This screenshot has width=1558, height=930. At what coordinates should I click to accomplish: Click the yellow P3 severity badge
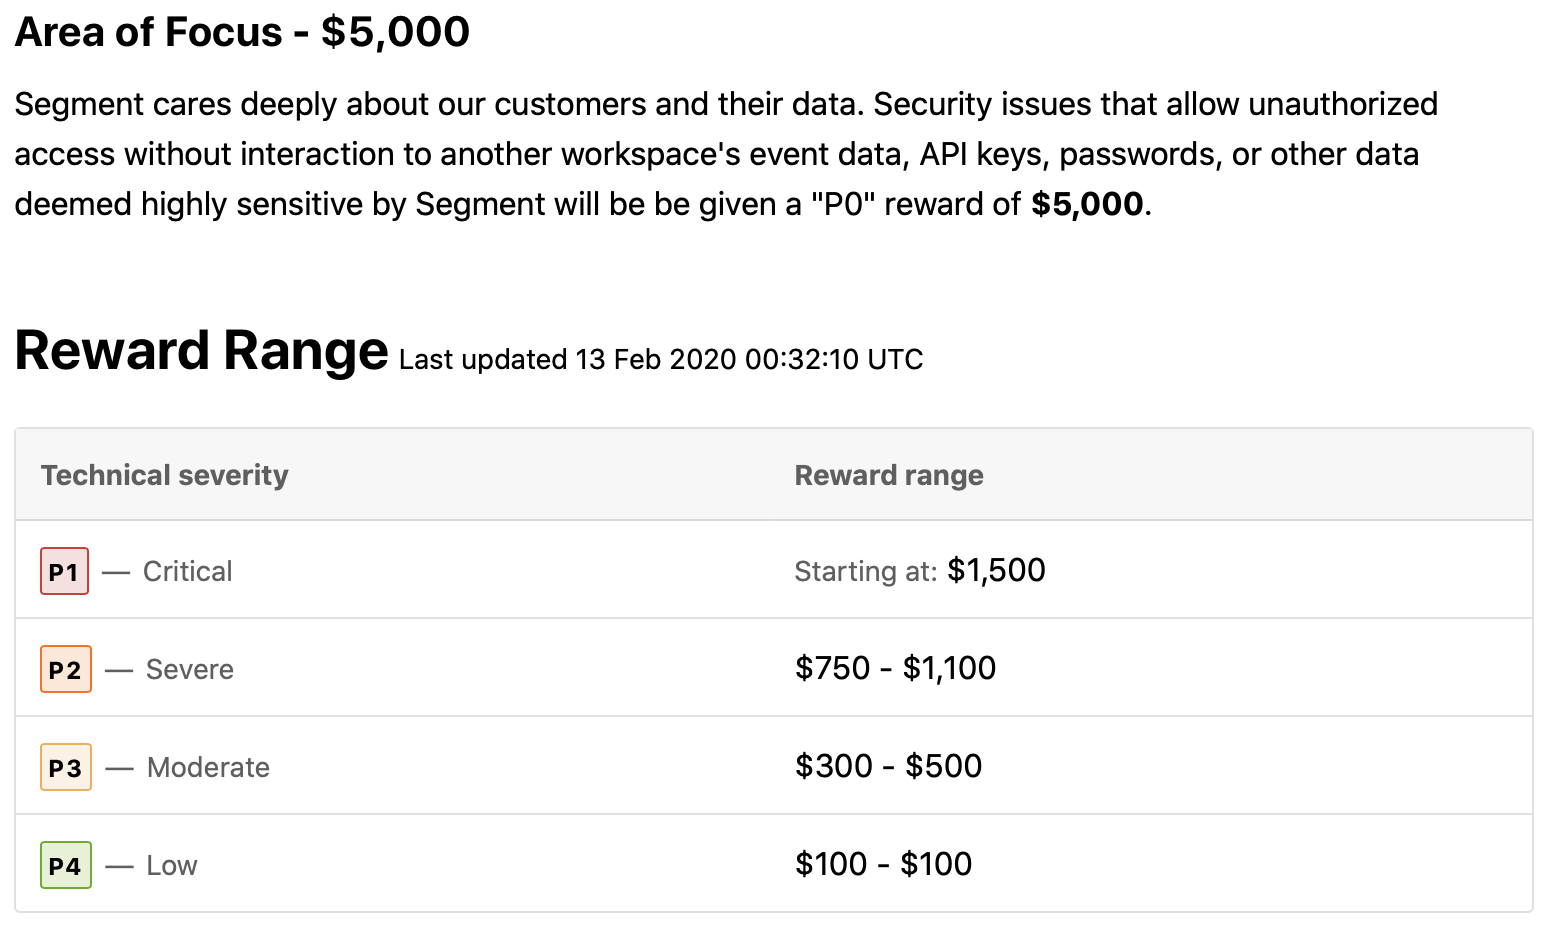tap(66, 767)
